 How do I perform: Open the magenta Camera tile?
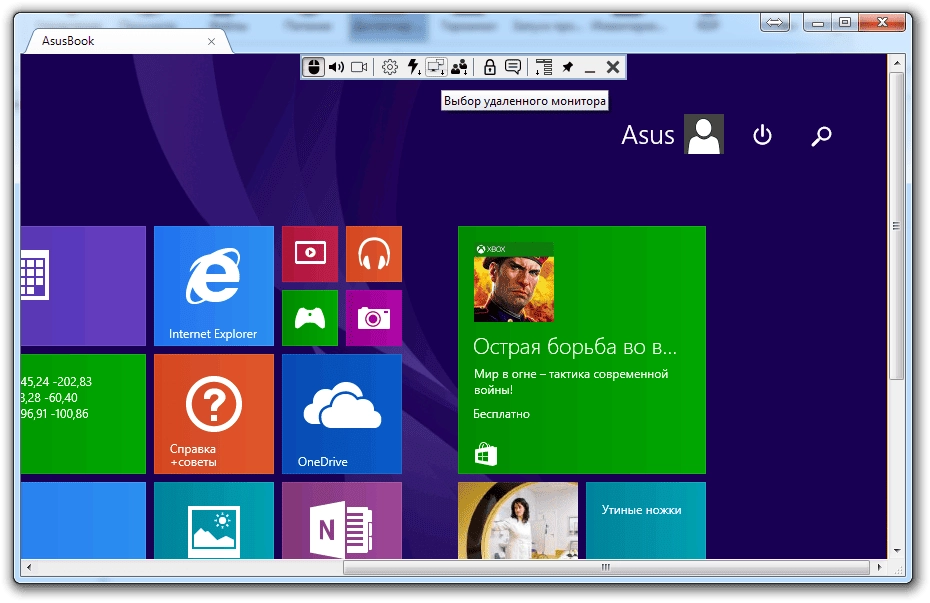(x=374, y=318)
